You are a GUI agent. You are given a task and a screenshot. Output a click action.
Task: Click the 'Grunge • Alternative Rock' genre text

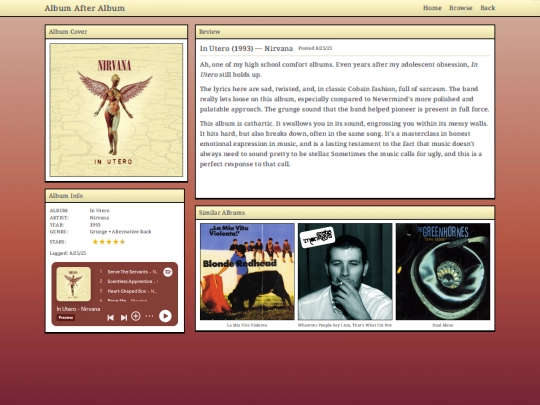[x=121, y=231]
